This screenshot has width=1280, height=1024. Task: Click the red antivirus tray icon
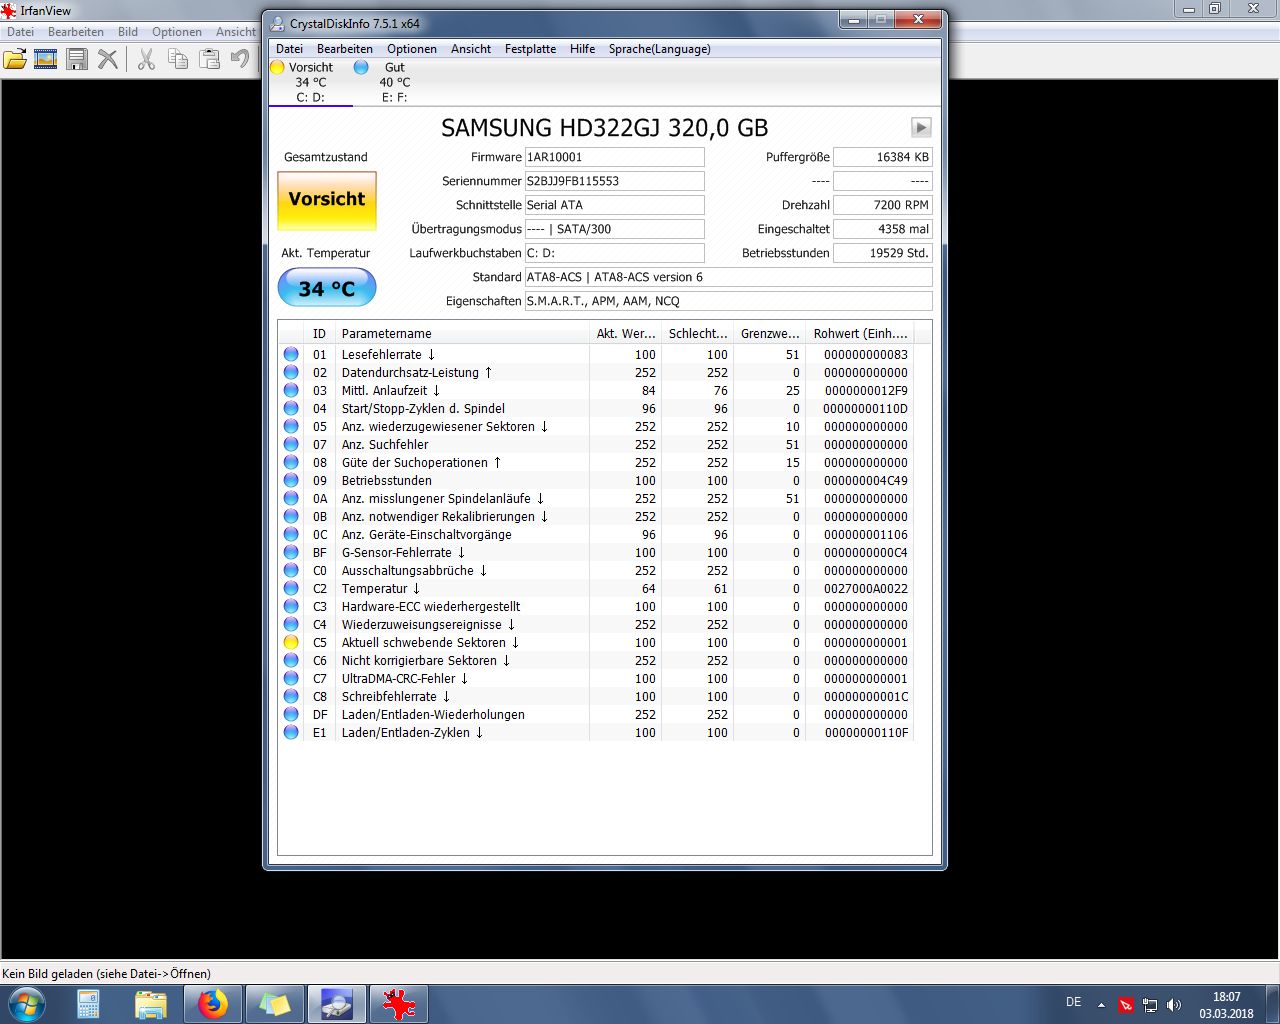[x=1126, y=1005]
